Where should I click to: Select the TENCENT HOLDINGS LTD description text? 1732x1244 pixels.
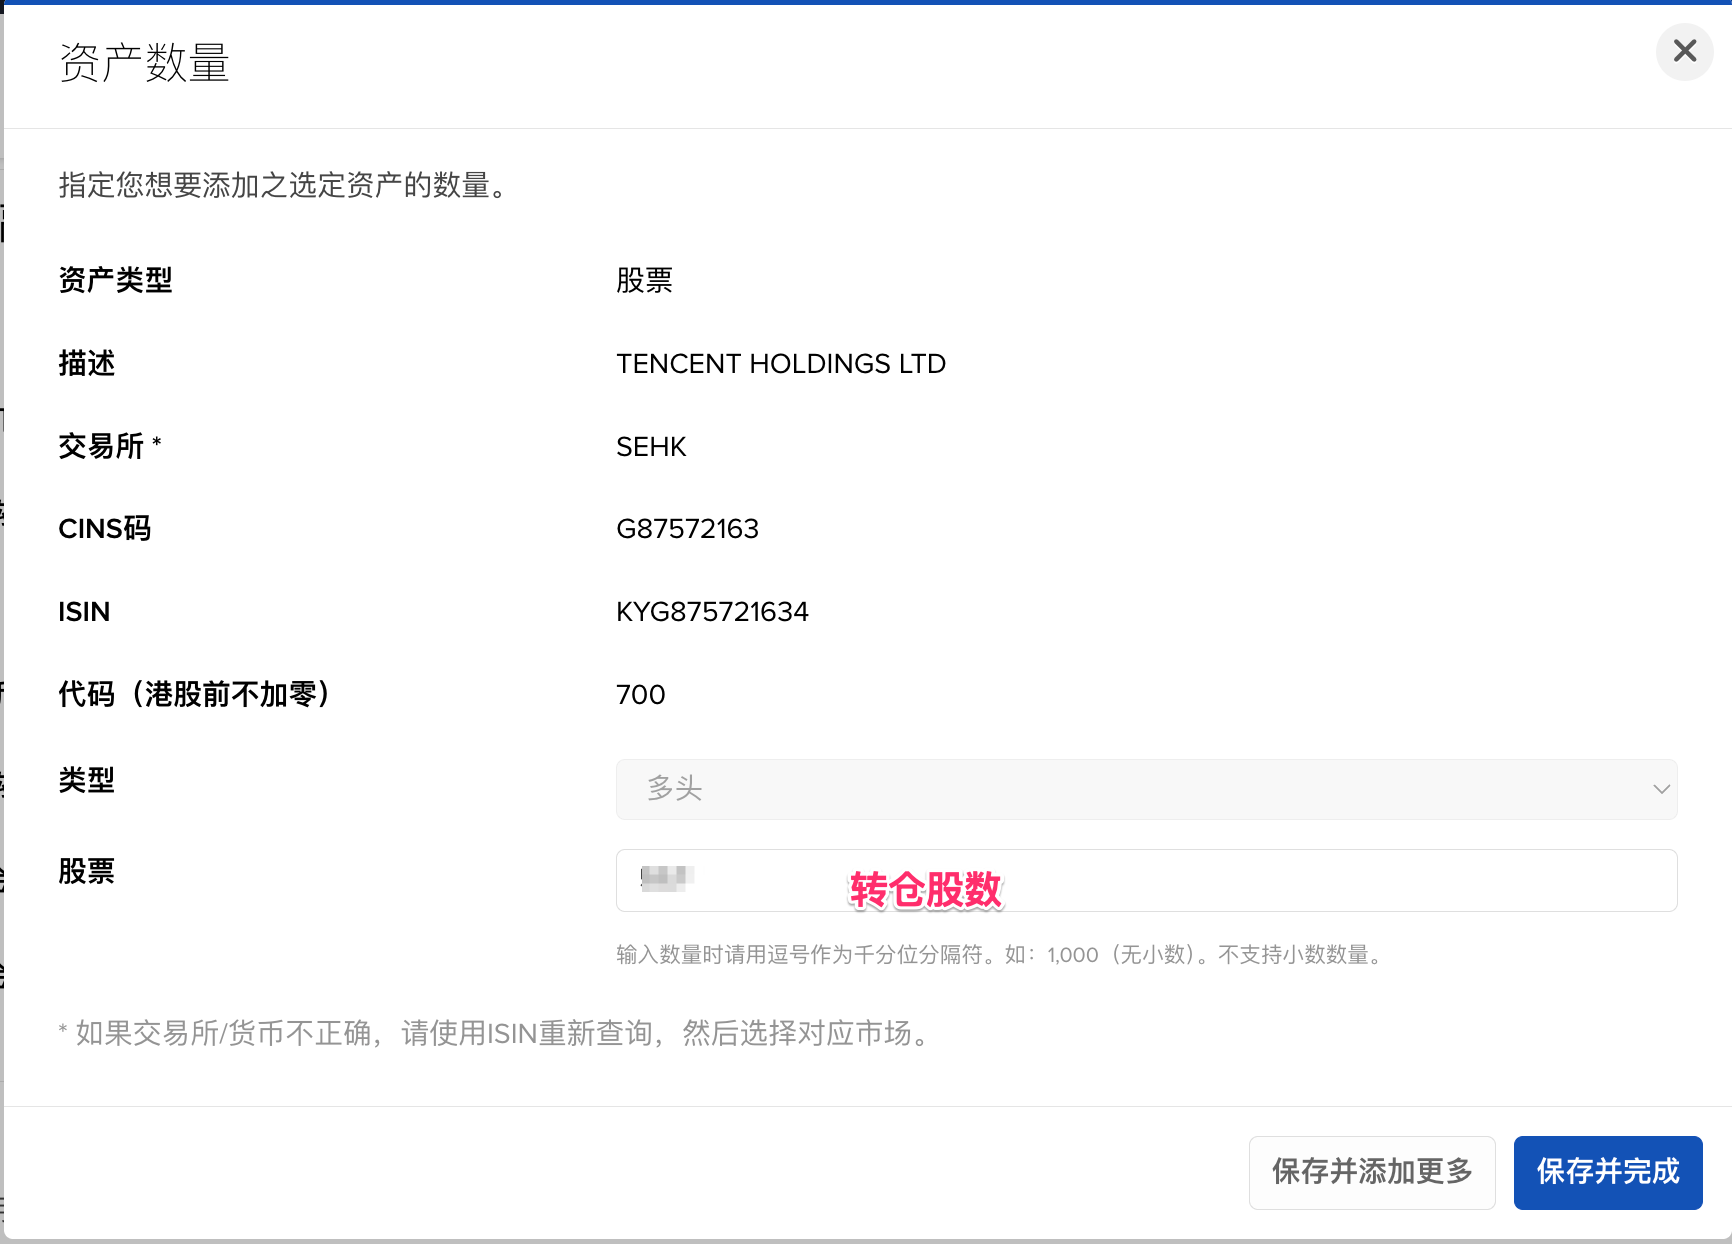pyautogui.click(x=780, y=364)
